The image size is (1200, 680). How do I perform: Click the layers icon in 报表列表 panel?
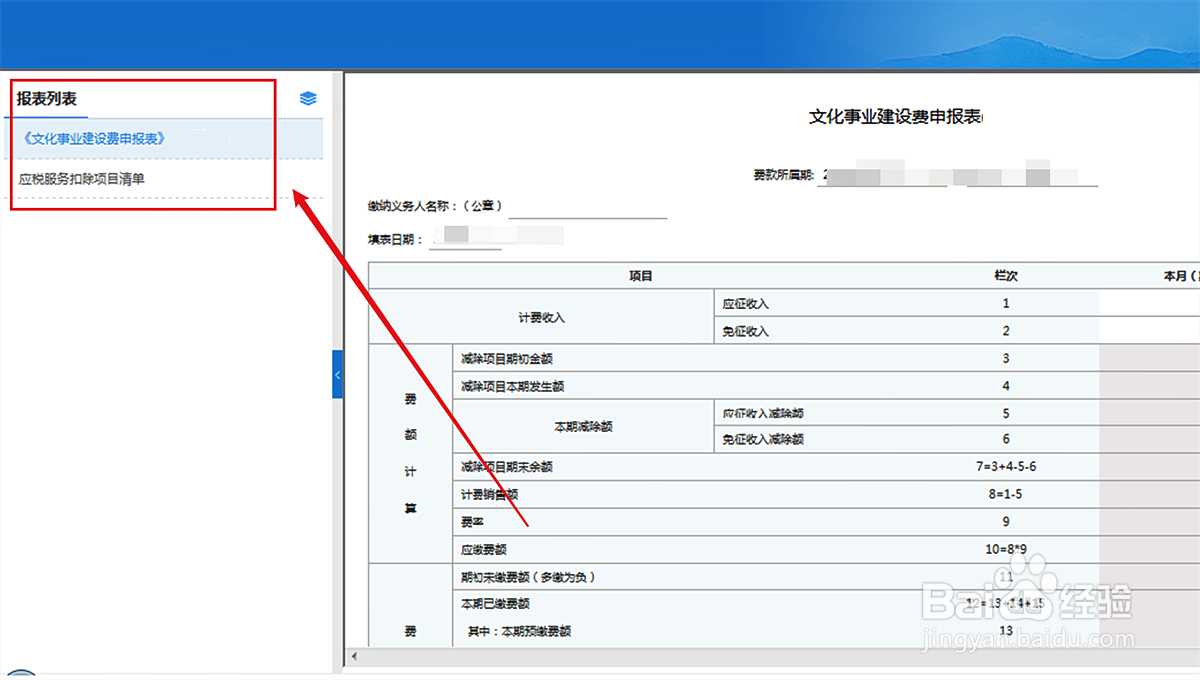point(307,97)
